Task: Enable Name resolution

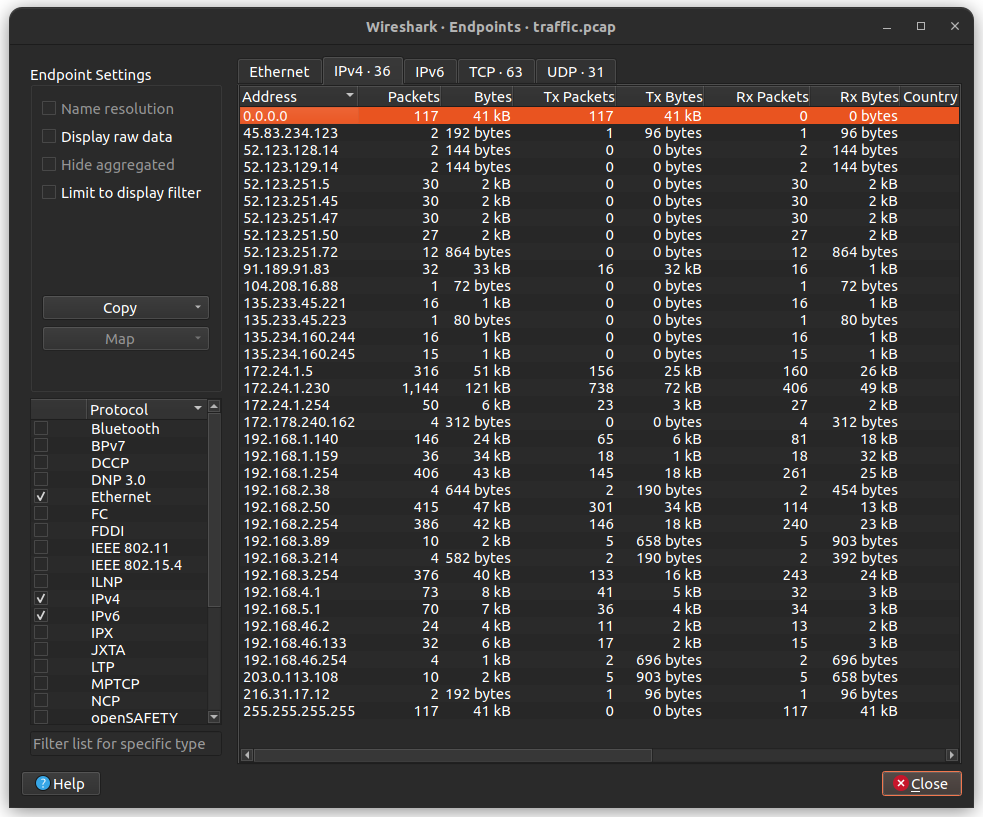Action: click(x=48, y=108)
